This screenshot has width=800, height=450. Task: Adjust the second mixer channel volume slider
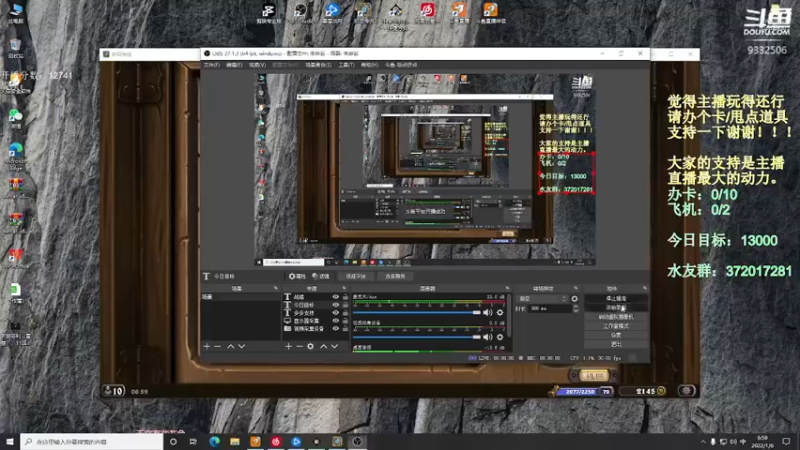pyautogui.click(x=416, y=337)
